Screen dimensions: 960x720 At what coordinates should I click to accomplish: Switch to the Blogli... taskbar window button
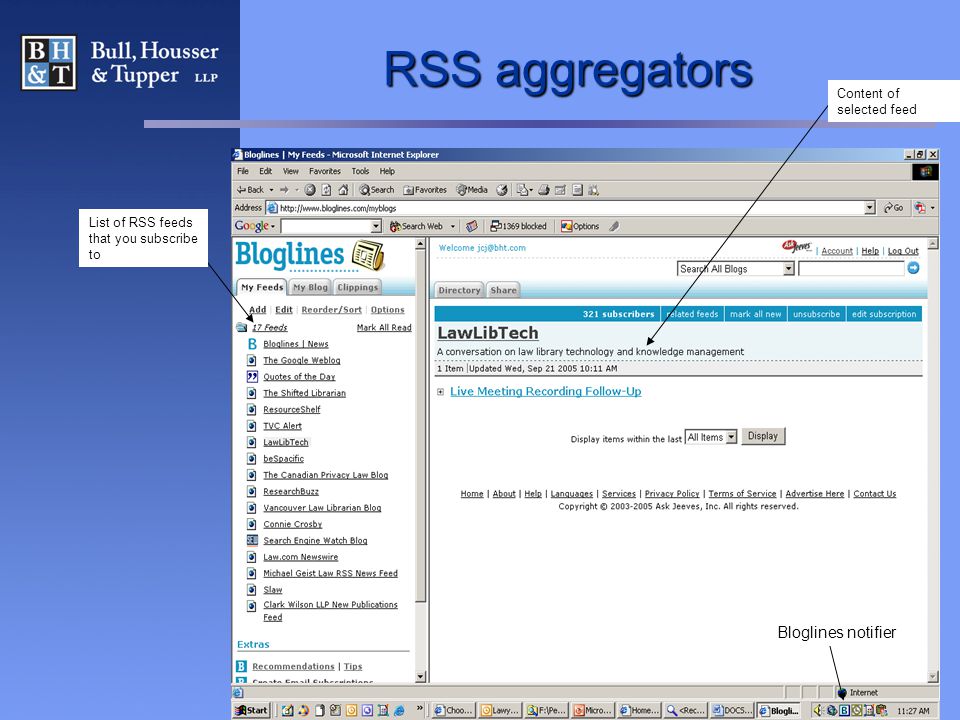tap(779, 710)
